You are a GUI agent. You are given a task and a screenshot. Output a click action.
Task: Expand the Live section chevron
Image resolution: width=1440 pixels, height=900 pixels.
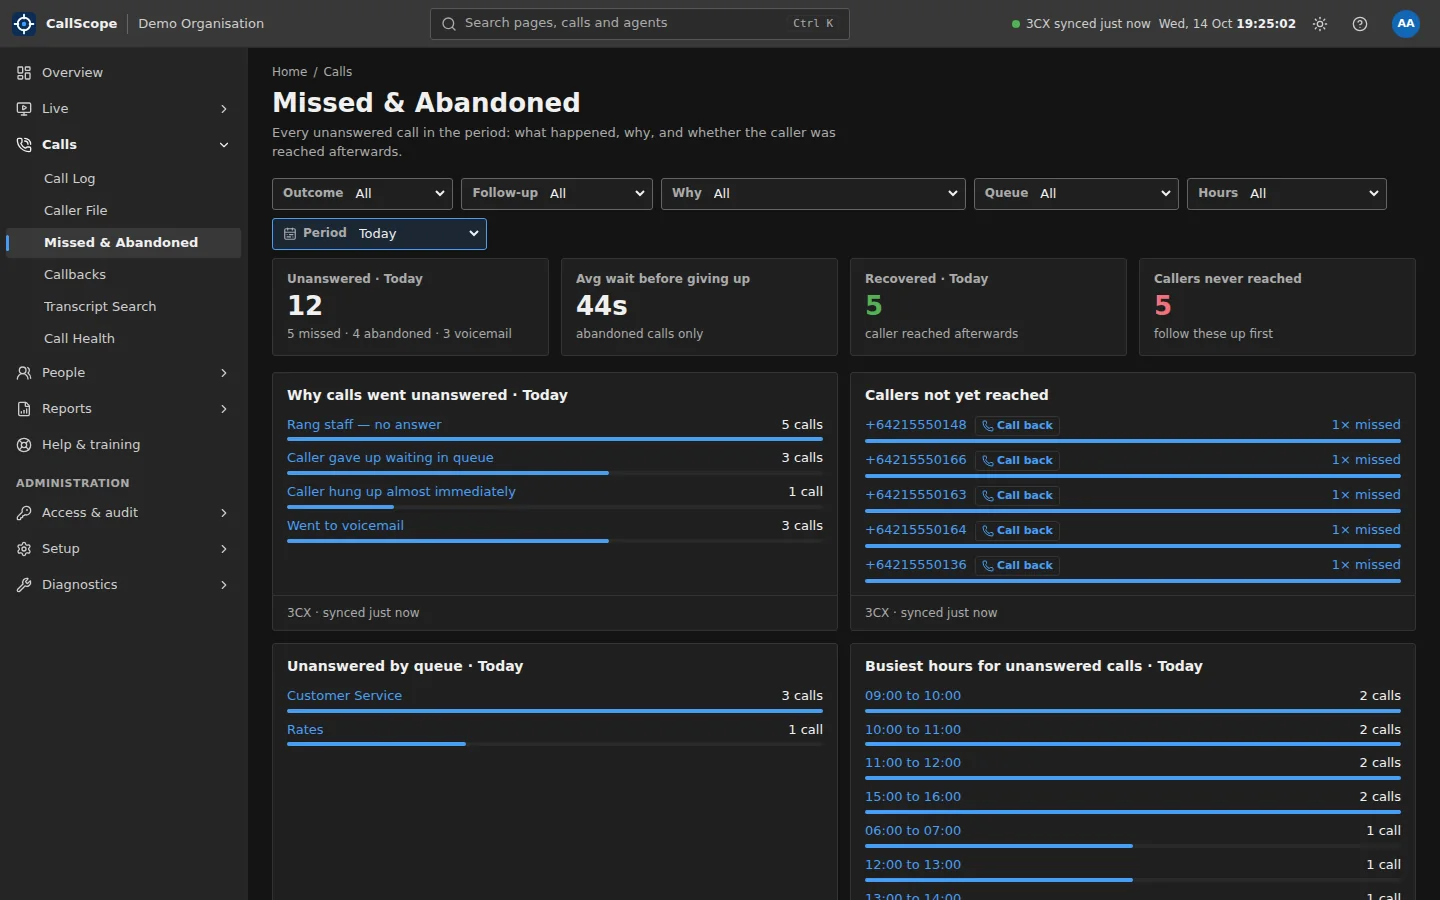(224, 109)
